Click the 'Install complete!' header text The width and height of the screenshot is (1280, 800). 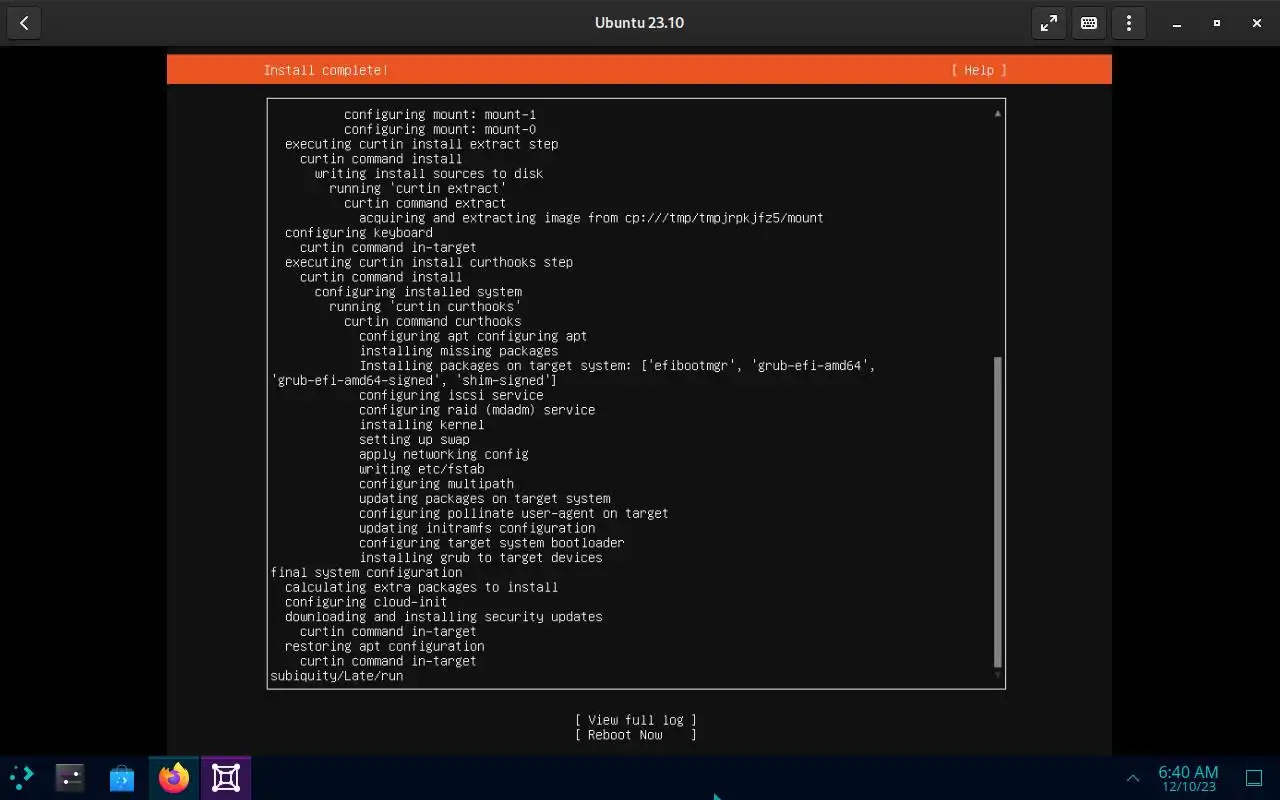coord(326,70)
